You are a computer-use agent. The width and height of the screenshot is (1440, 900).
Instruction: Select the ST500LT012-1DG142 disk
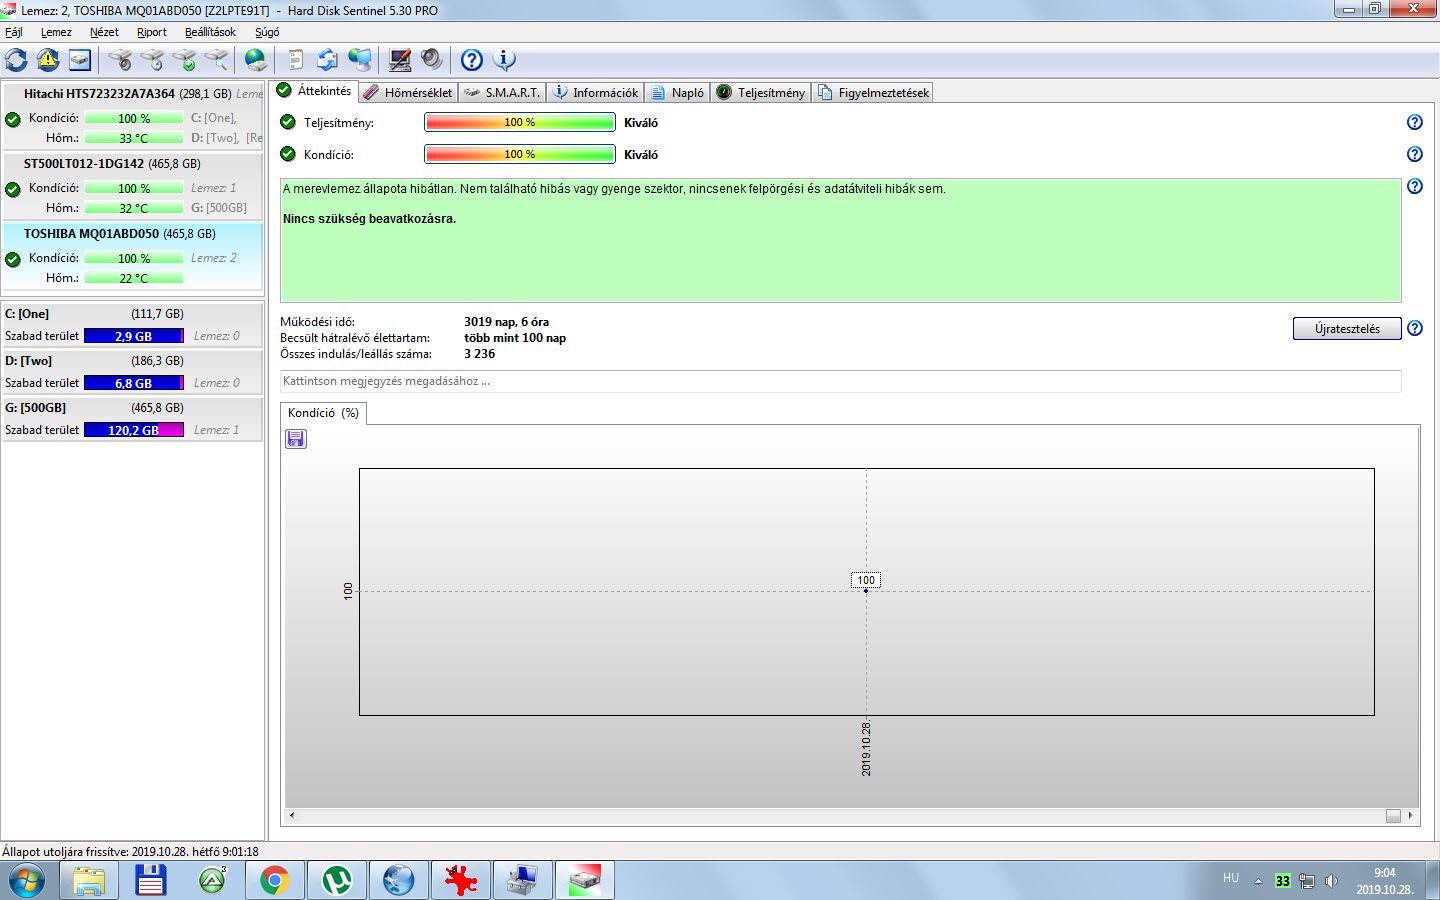click(133, 185)
